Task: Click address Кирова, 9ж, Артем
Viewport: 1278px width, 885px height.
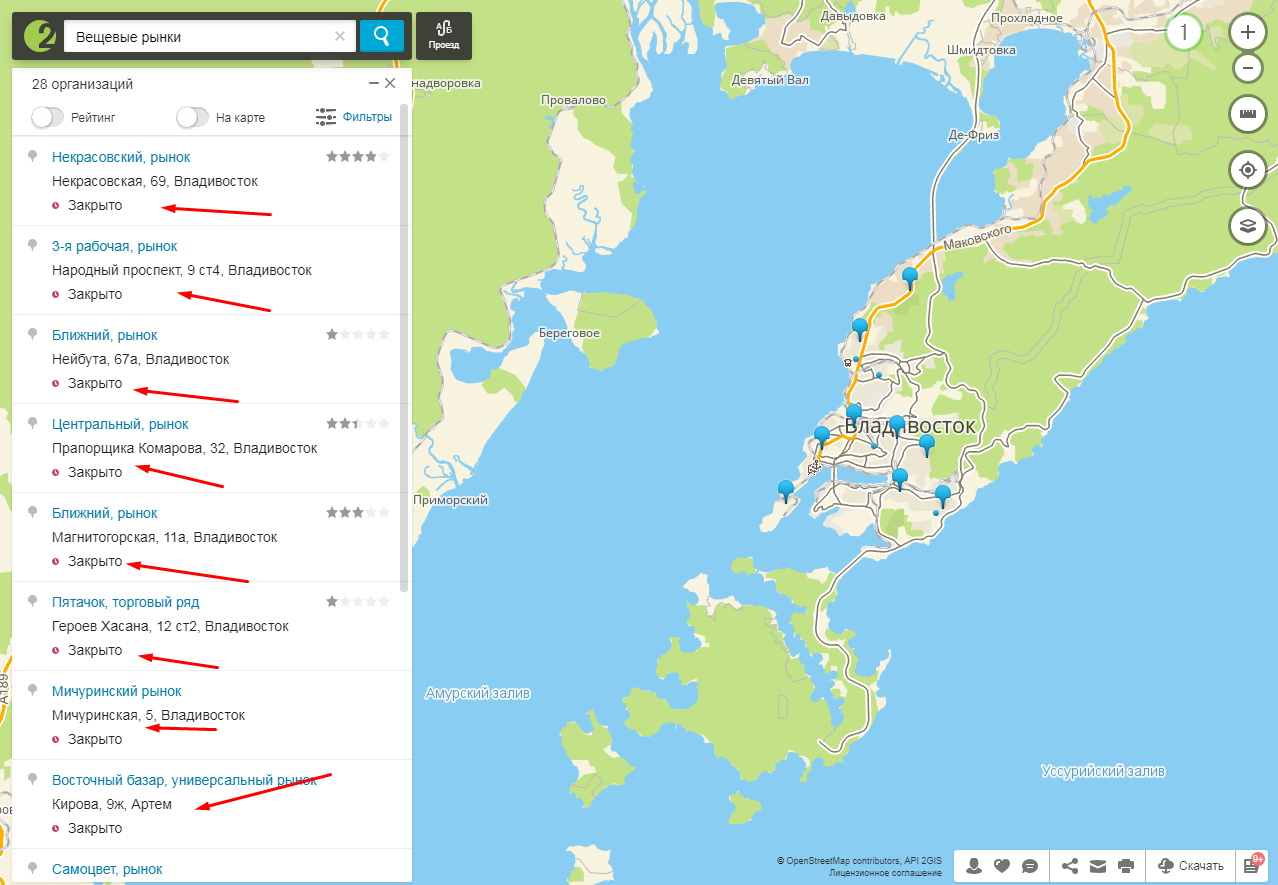Action: coord(112,804)
